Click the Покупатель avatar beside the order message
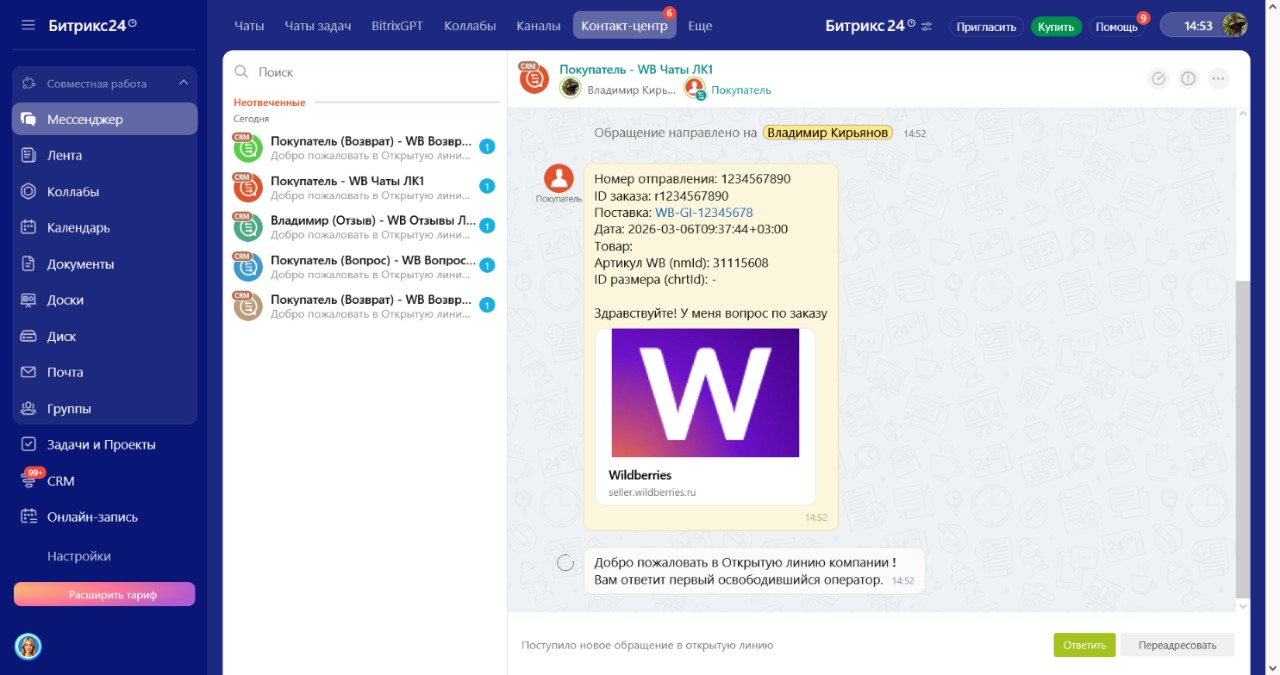This screenshot has height=675, width=1280. 558,179
